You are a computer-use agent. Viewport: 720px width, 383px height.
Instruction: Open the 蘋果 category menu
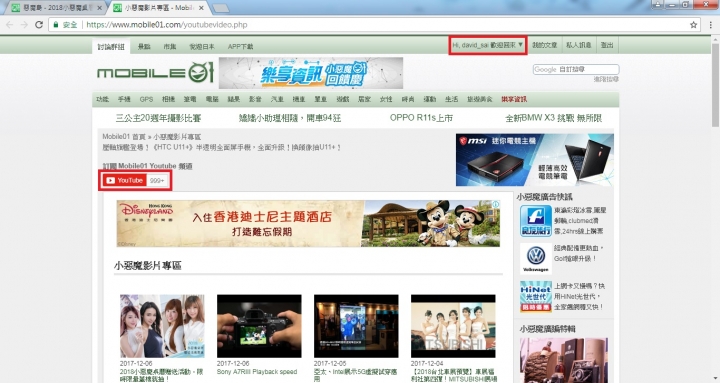click(234, 99)
